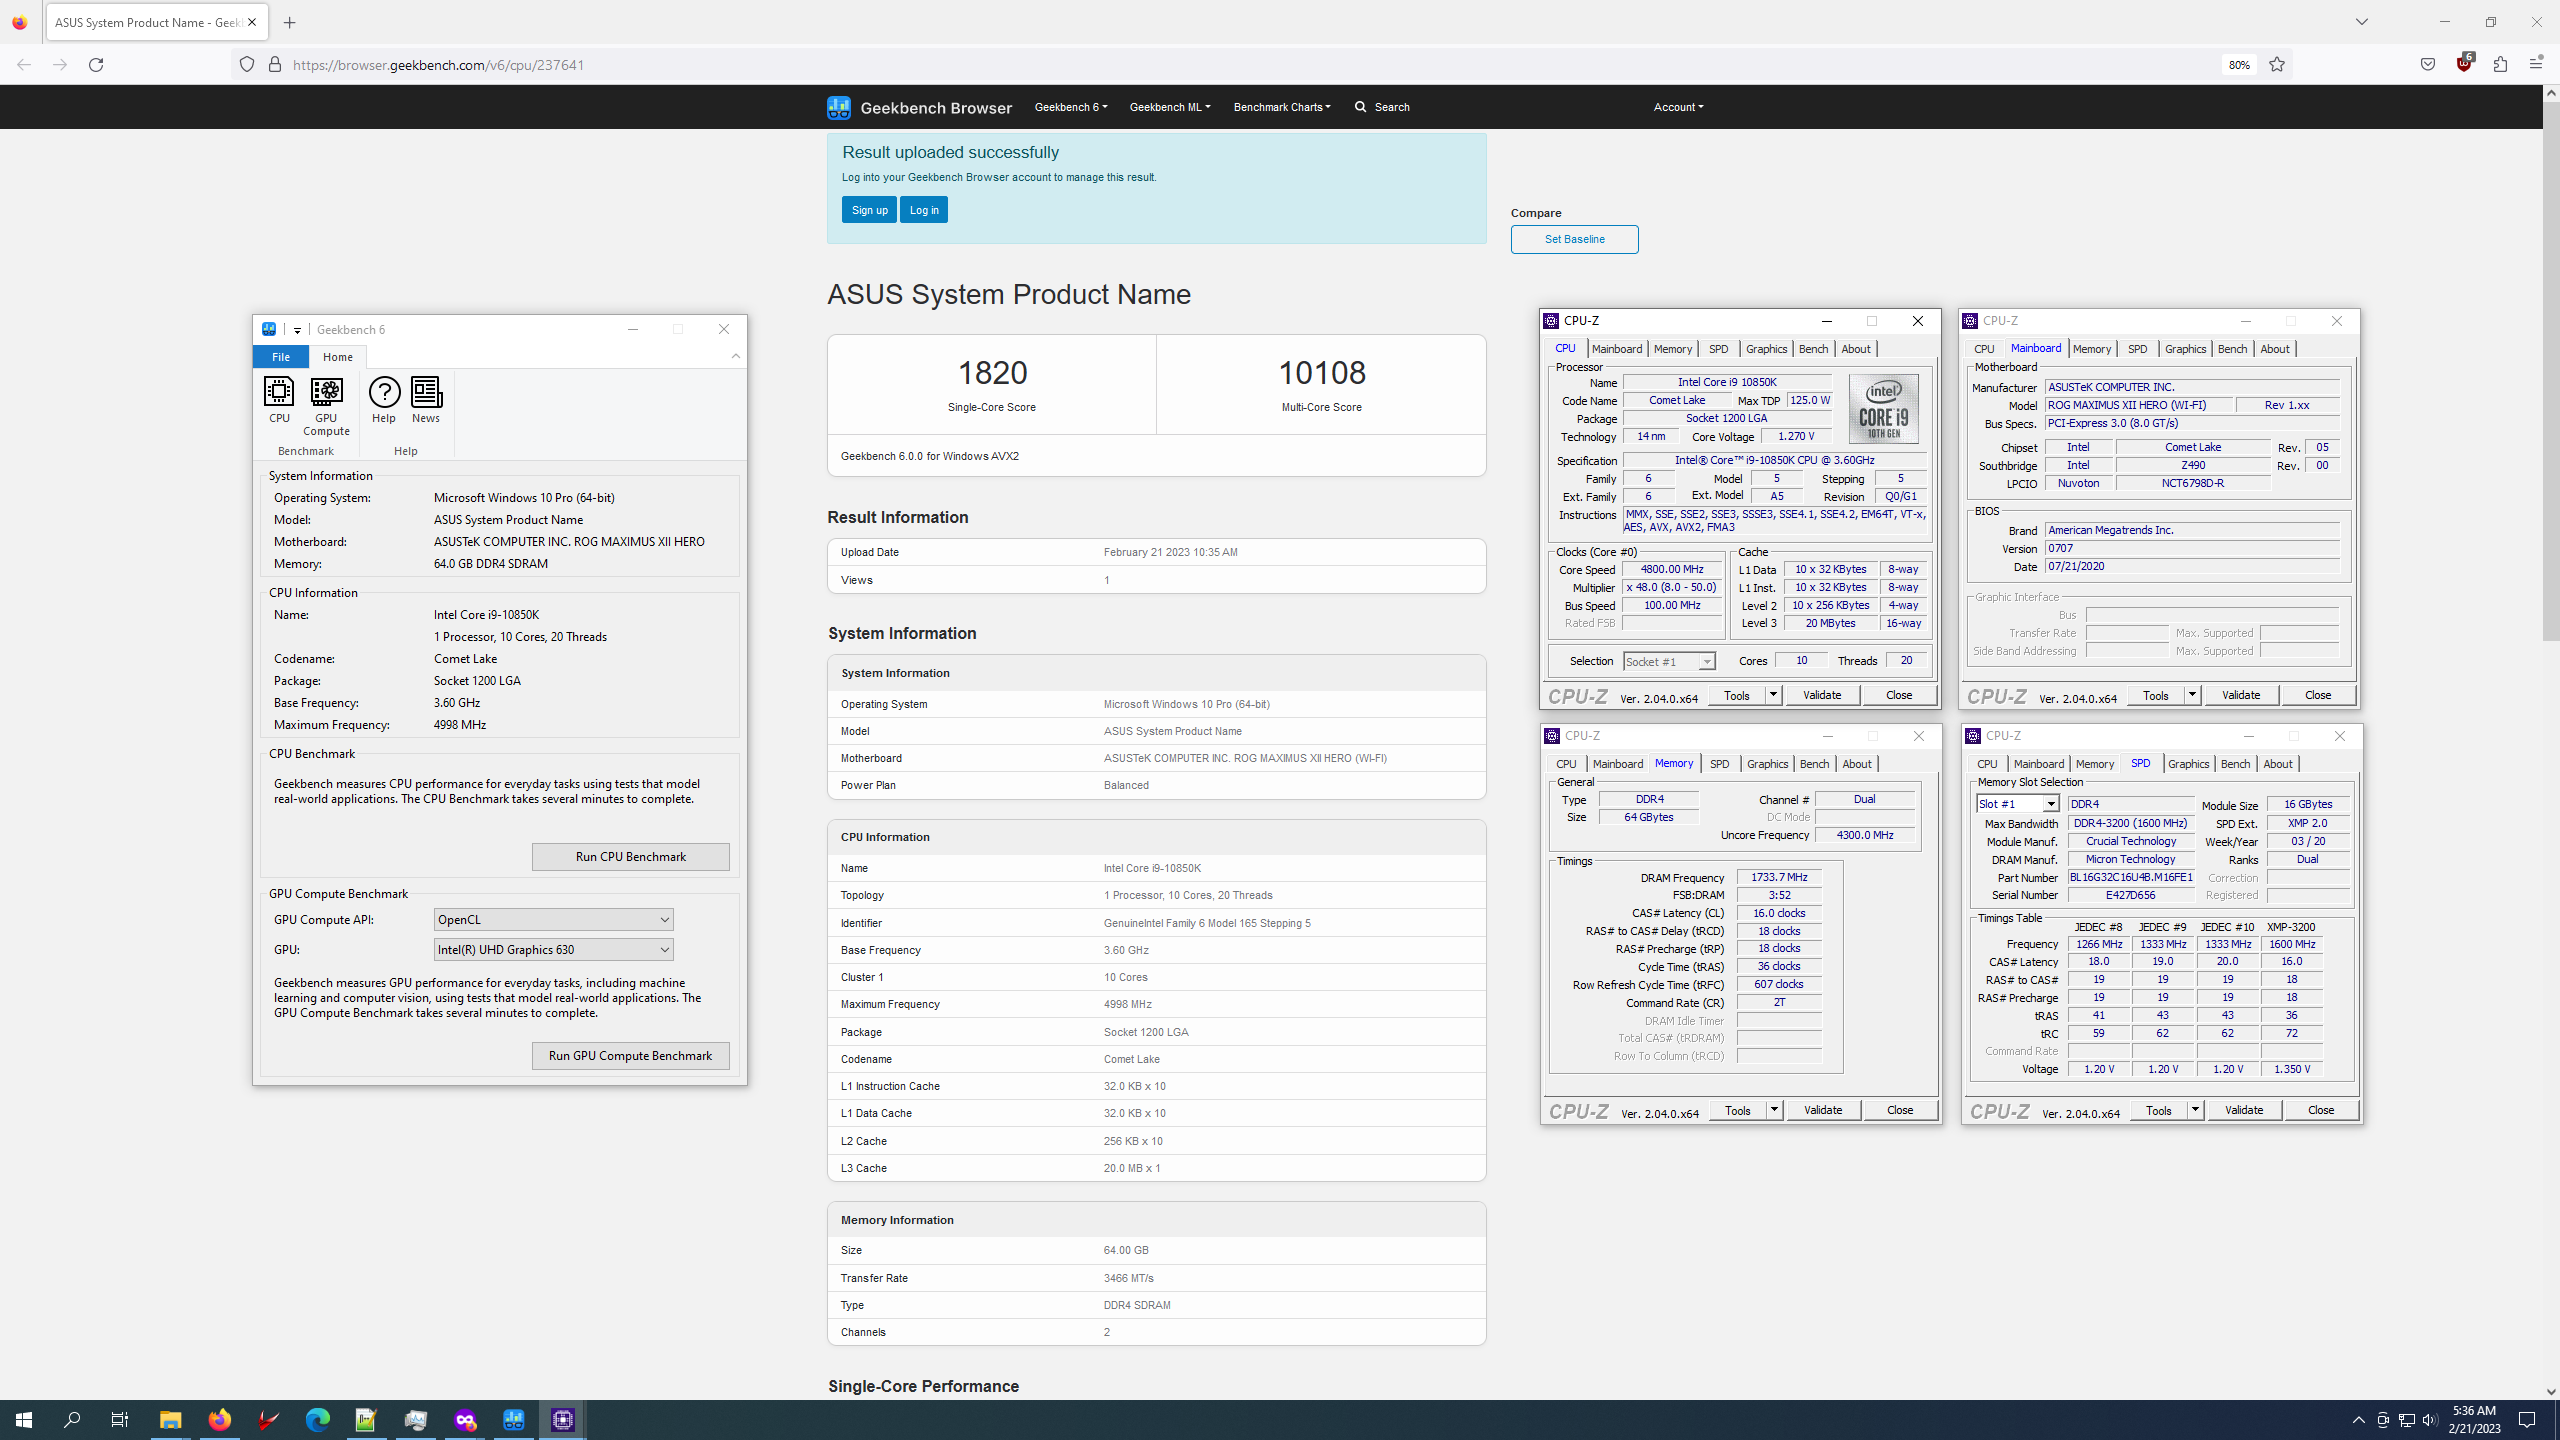2560x1440 pixels.
Task: Open the GPU Compute API dropdown
Action: pyautogui.click(x=553, y=920)
